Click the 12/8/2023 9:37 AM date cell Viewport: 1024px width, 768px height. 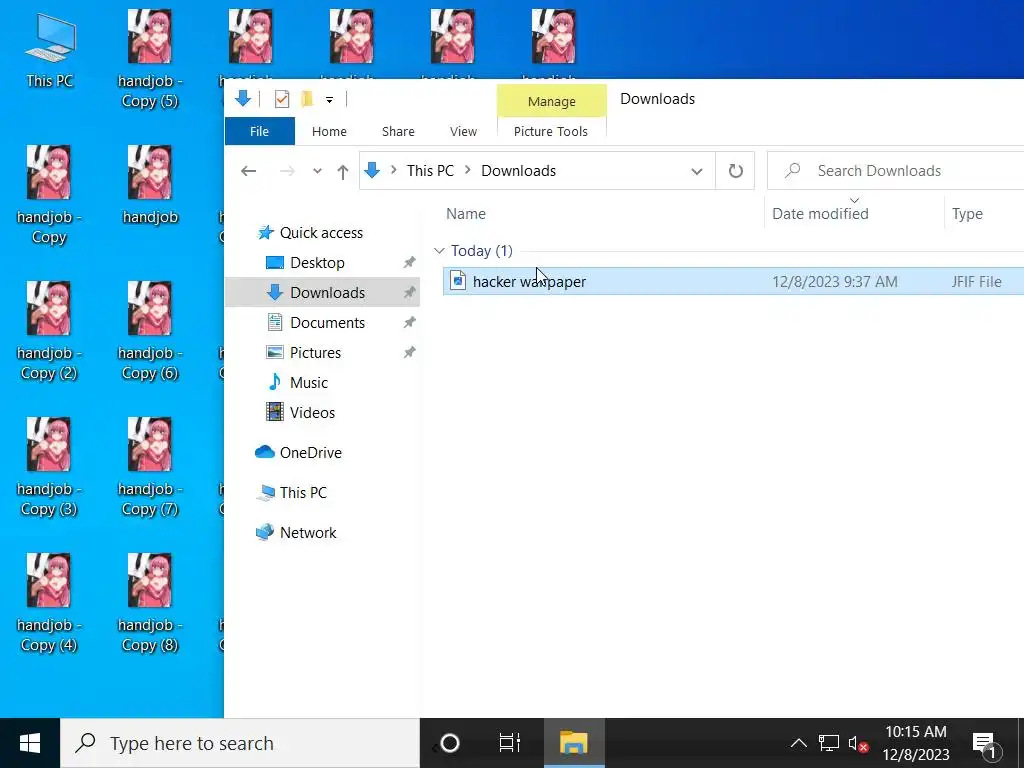point(835,281)
